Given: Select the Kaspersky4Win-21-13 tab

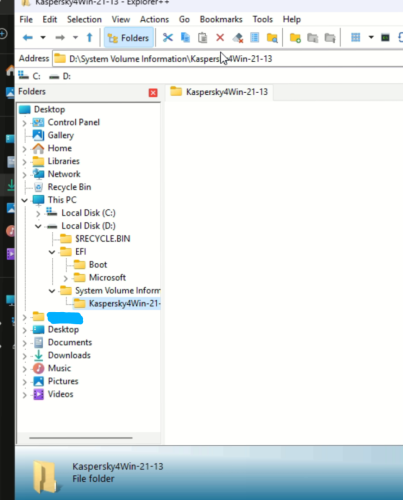Looking at the screenshot, I should (219, 92).
